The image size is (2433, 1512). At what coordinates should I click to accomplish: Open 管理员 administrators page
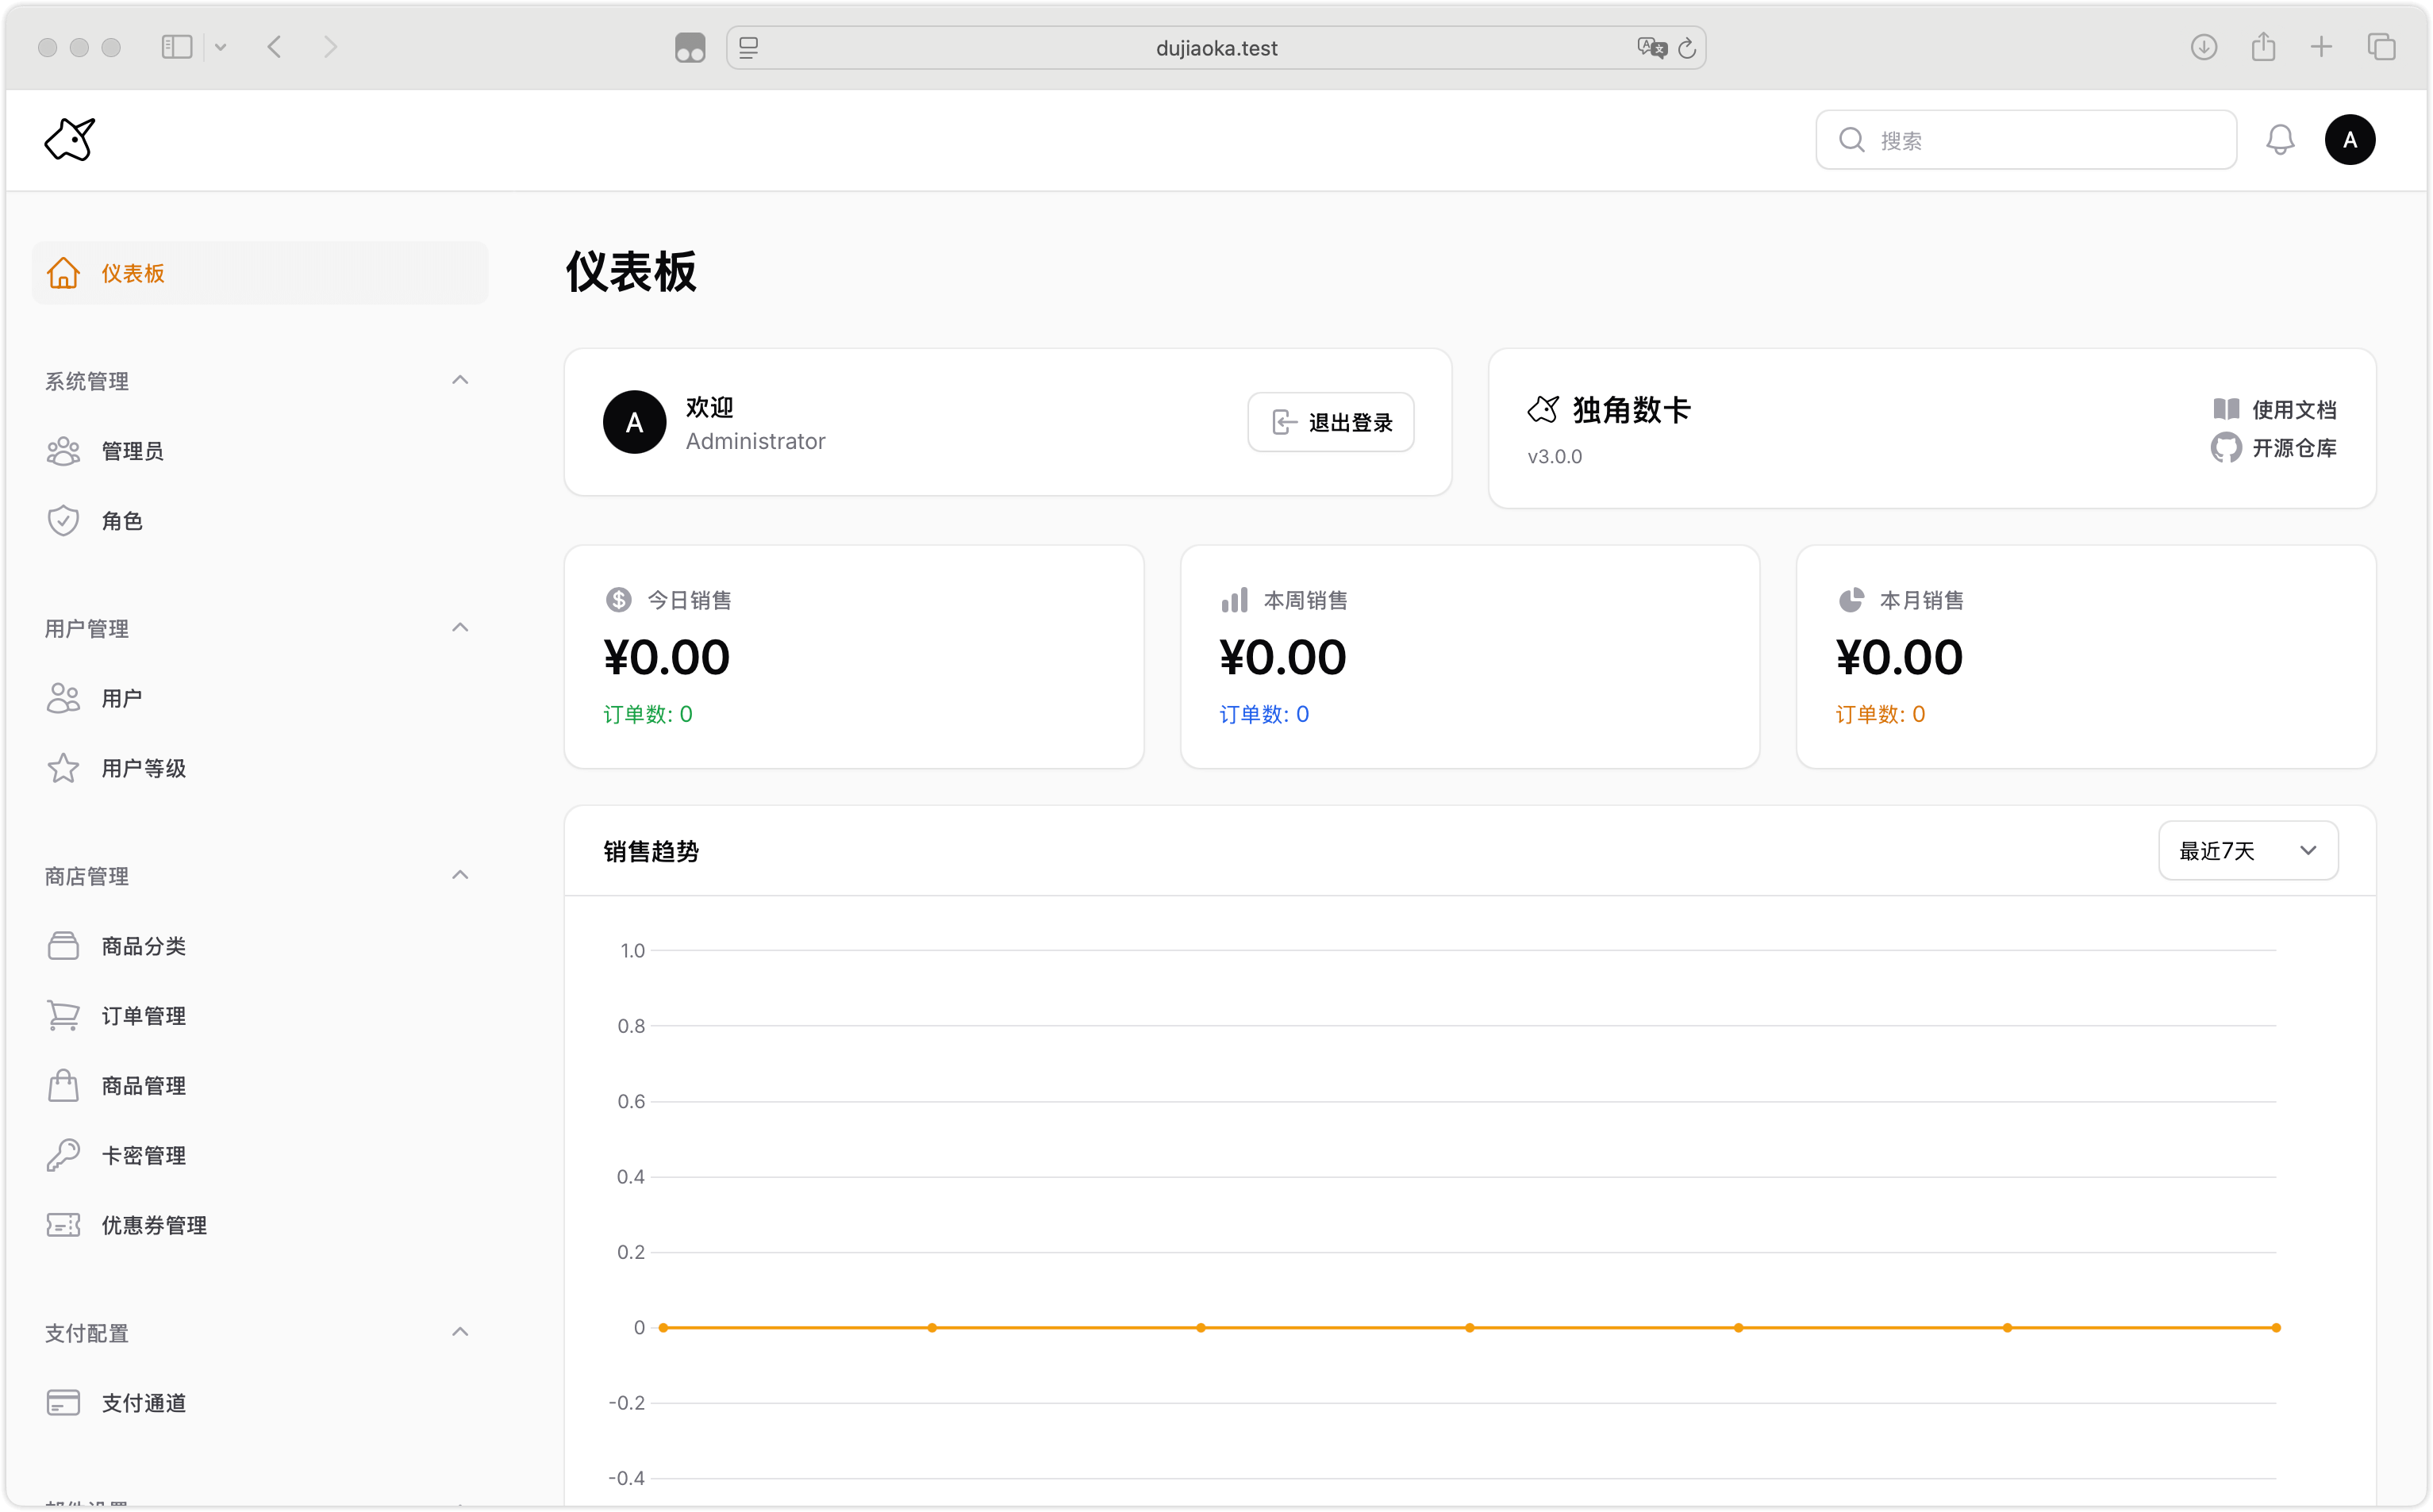coord(260,451)
